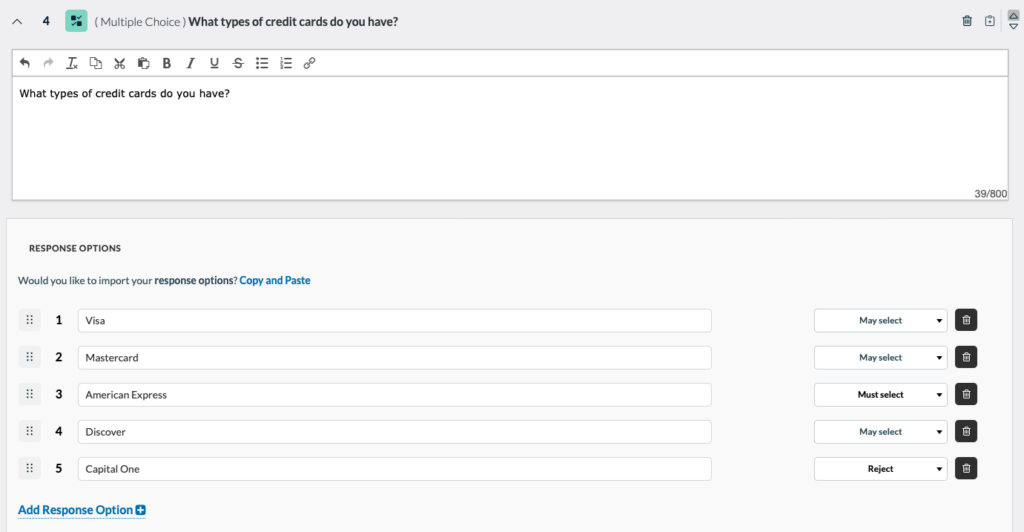Move question 4 up with the arrow icon
The height and width of the screenshot is (532, 1024).
[1014, 15]
